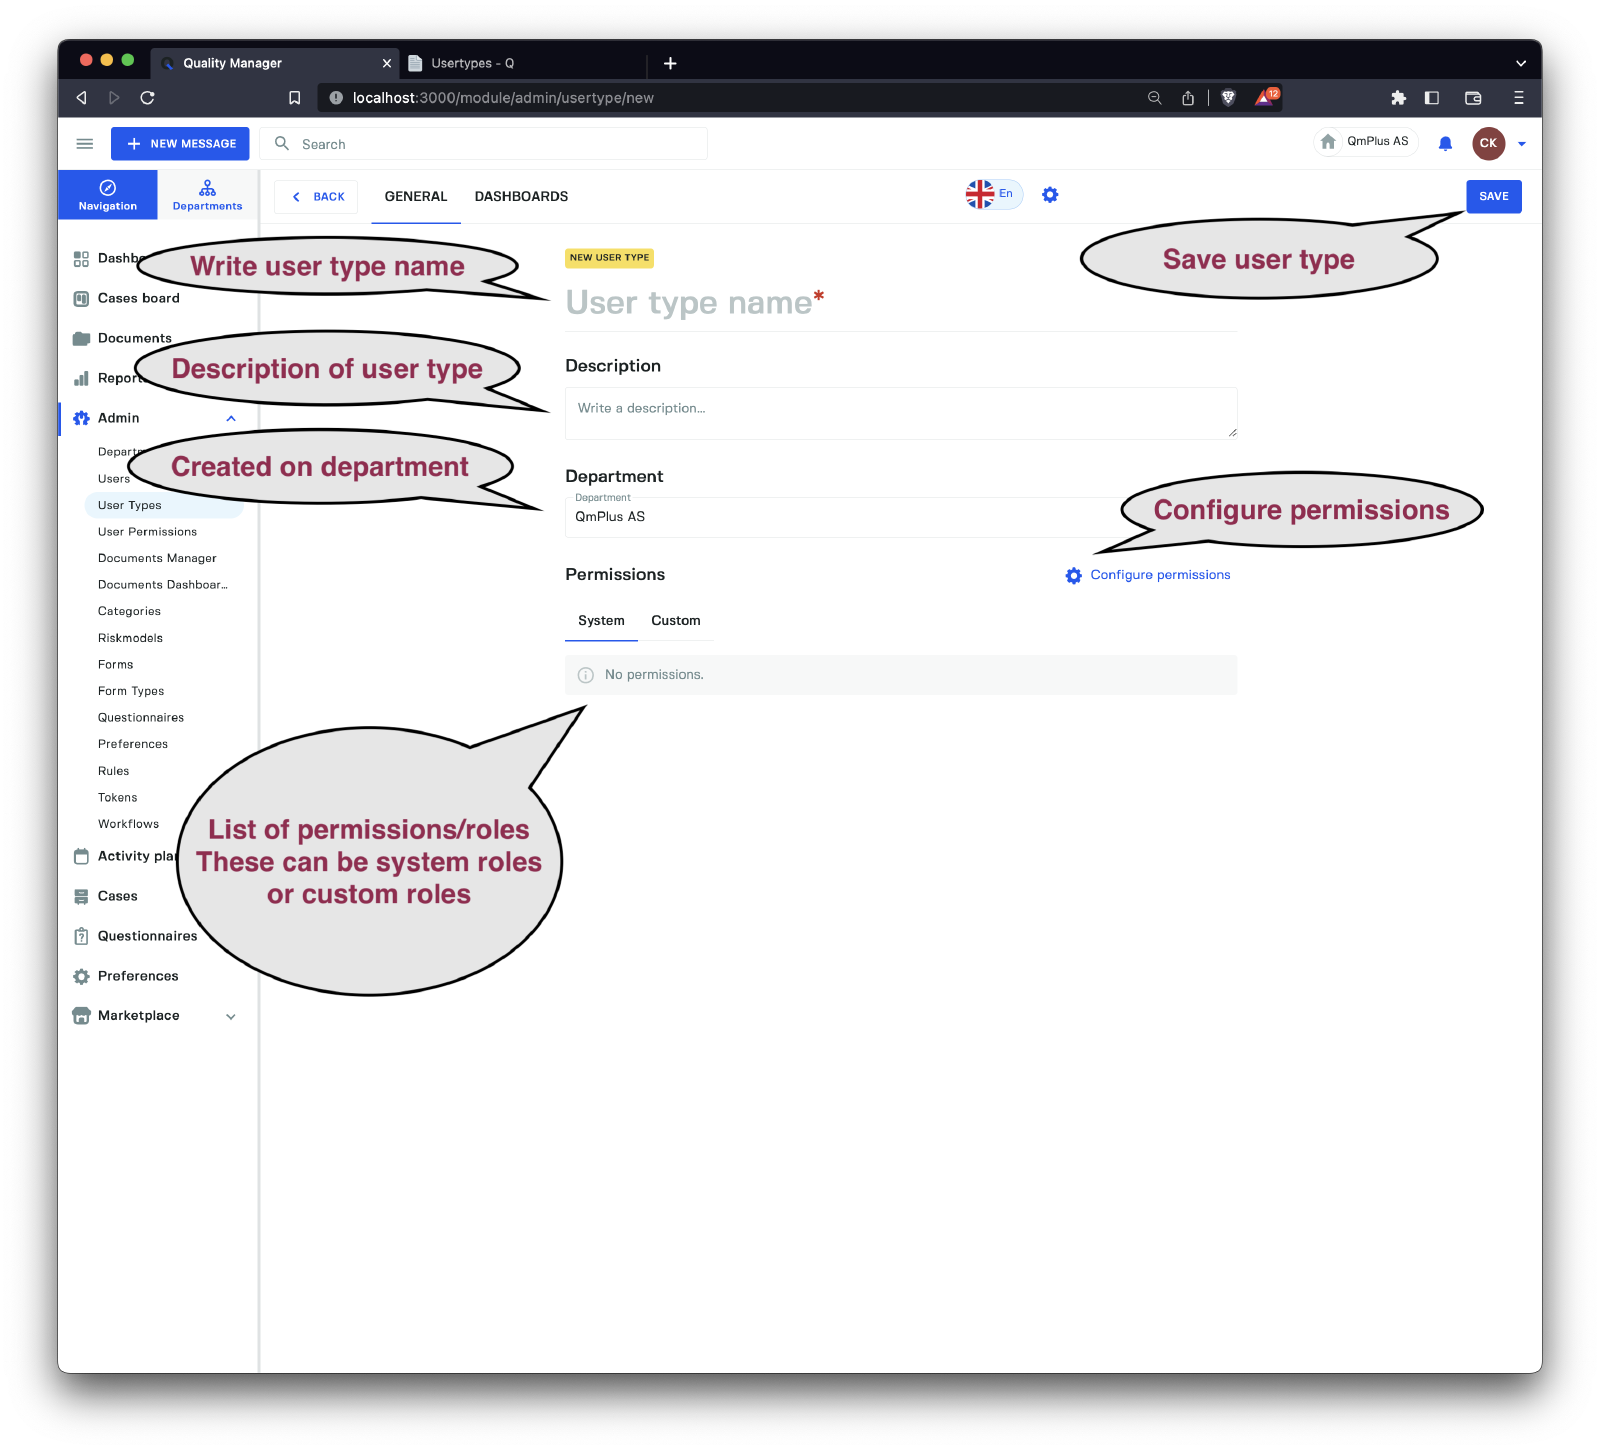Viewport: 1600px width, 1450px height.
Task: Bookmark this page via bookmark icon
Action: [294, 98]
